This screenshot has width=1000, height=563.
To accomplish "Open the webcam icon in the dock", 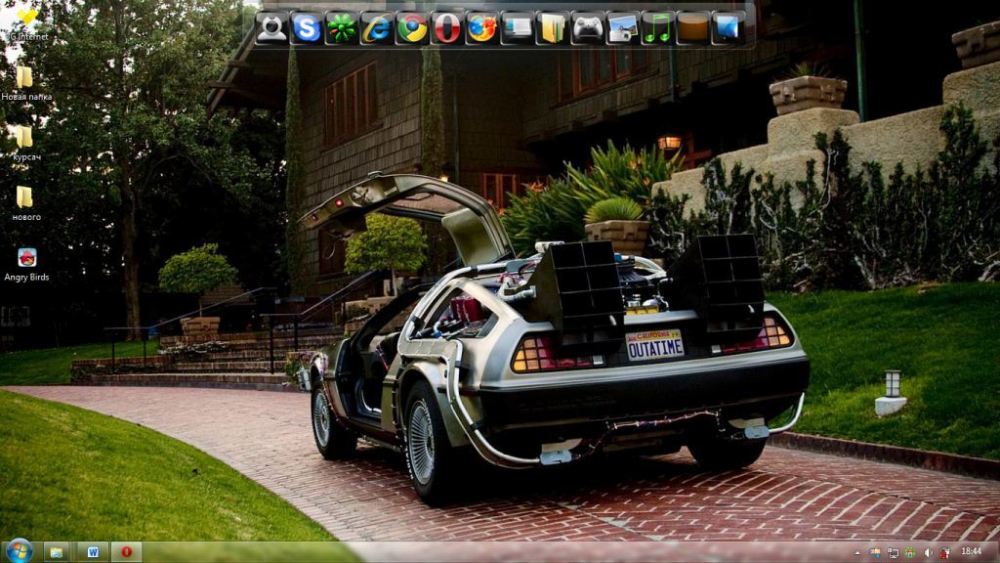I will [272, 29].
